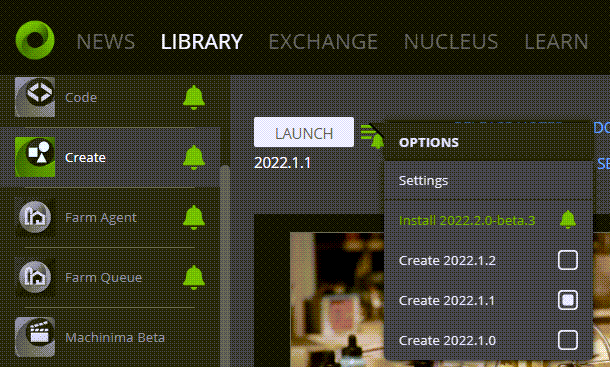
Task: Select Farm Agent in the sidebar
Action: (101, 217)
